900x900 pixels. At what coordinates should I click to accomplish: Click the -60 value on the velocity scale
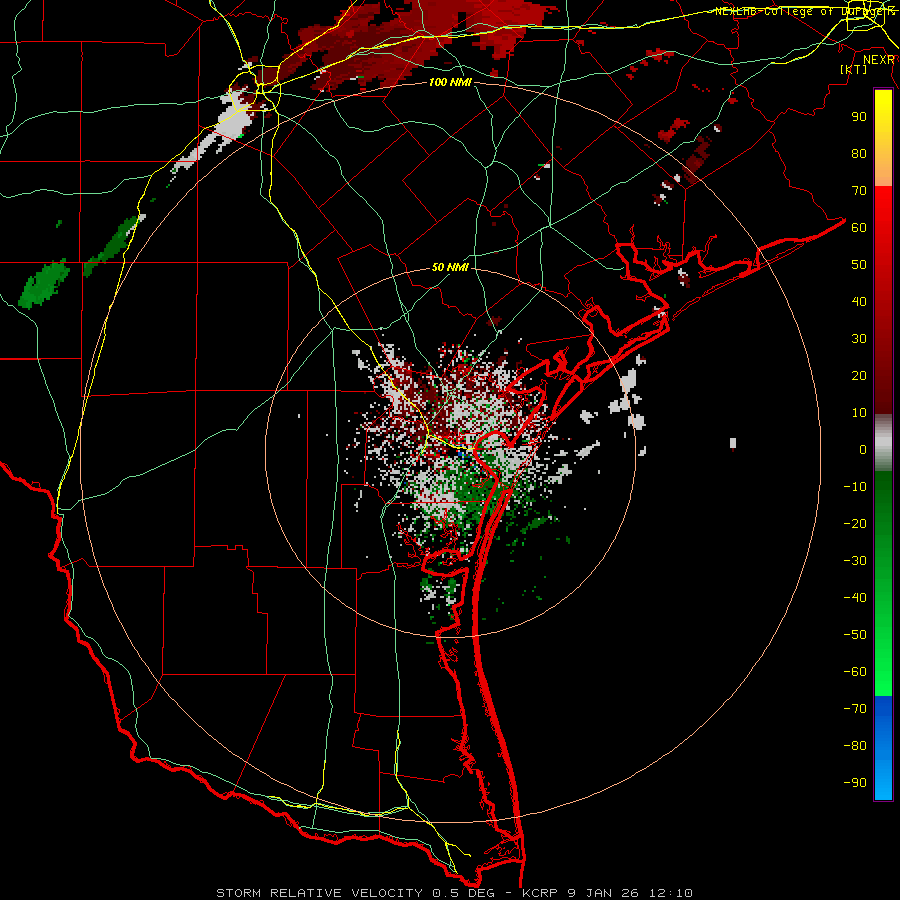point(855,672)
